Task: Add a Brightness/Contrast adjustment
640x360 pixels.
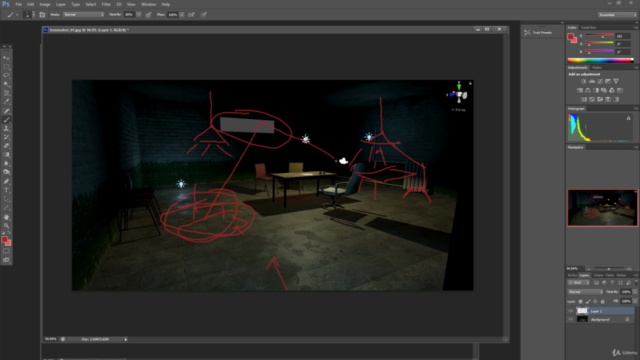Action: (x=584, y=81)
